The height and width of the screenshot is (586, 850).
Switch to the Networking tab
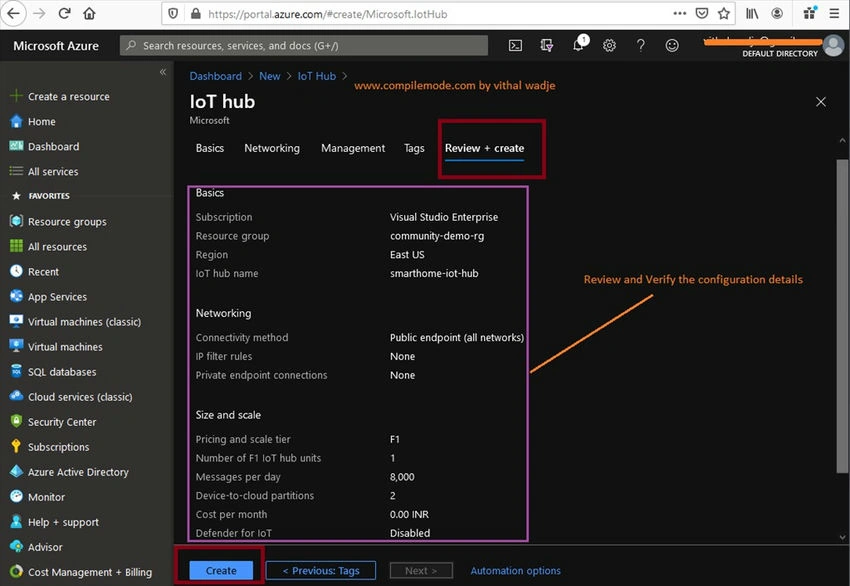pos(272,148)
